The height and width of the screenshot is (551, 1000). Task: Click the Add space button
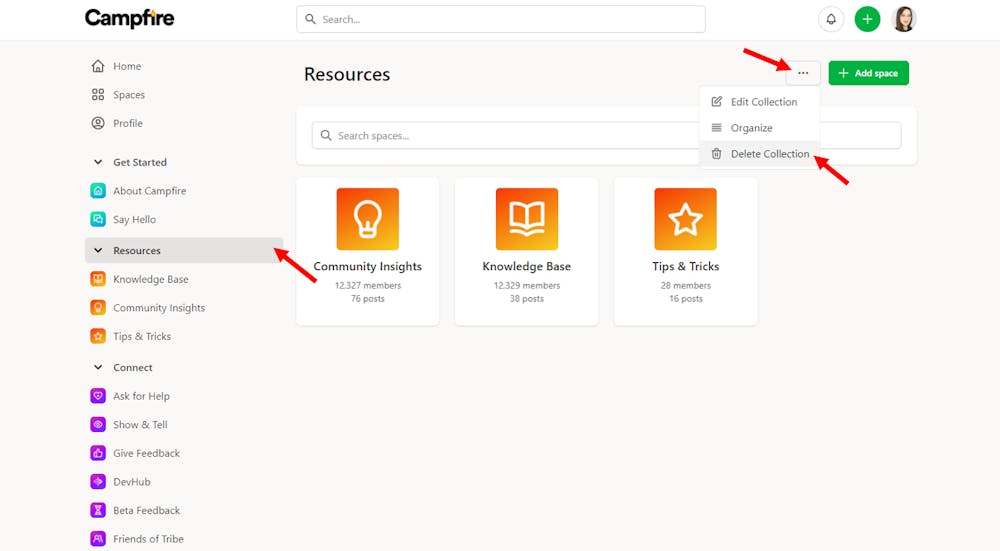tap(869, 73)
